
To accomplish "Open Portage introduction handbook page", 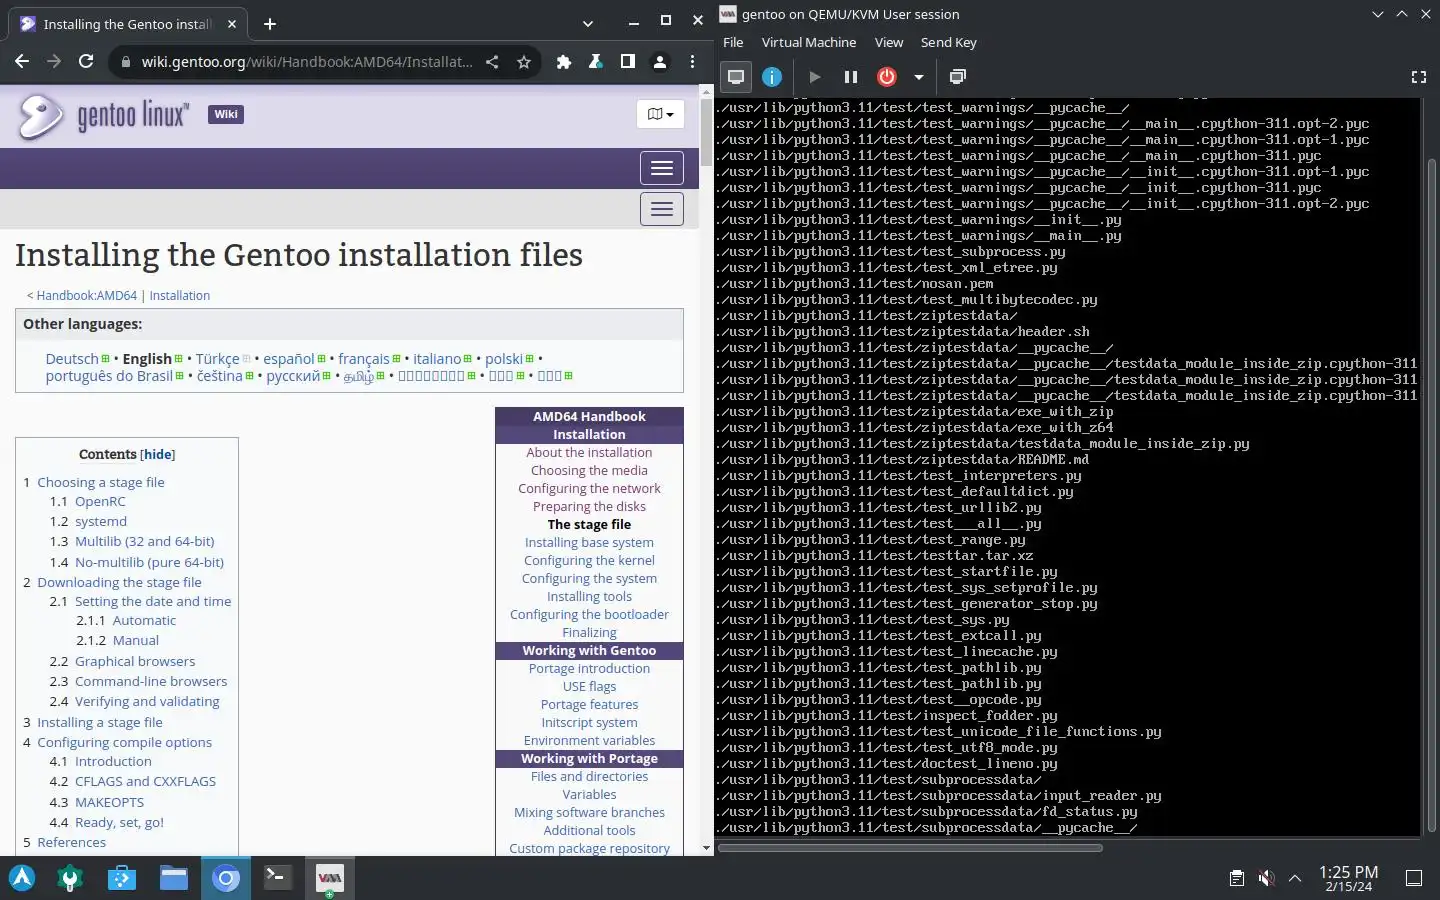I will point(589,669).
